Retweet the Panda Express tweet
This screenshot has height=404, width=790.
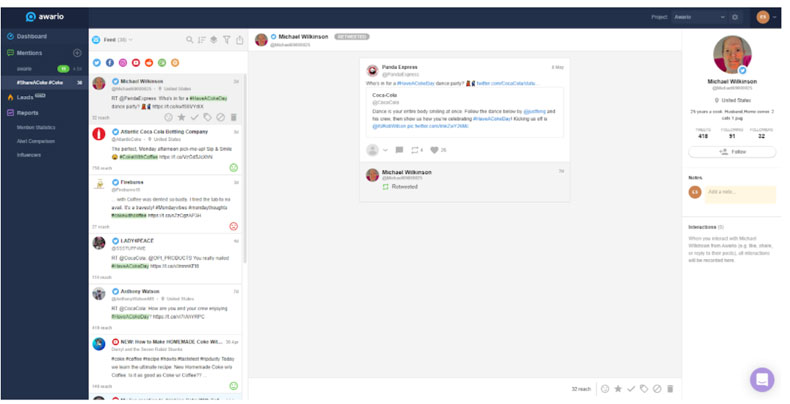pos(417,150)
